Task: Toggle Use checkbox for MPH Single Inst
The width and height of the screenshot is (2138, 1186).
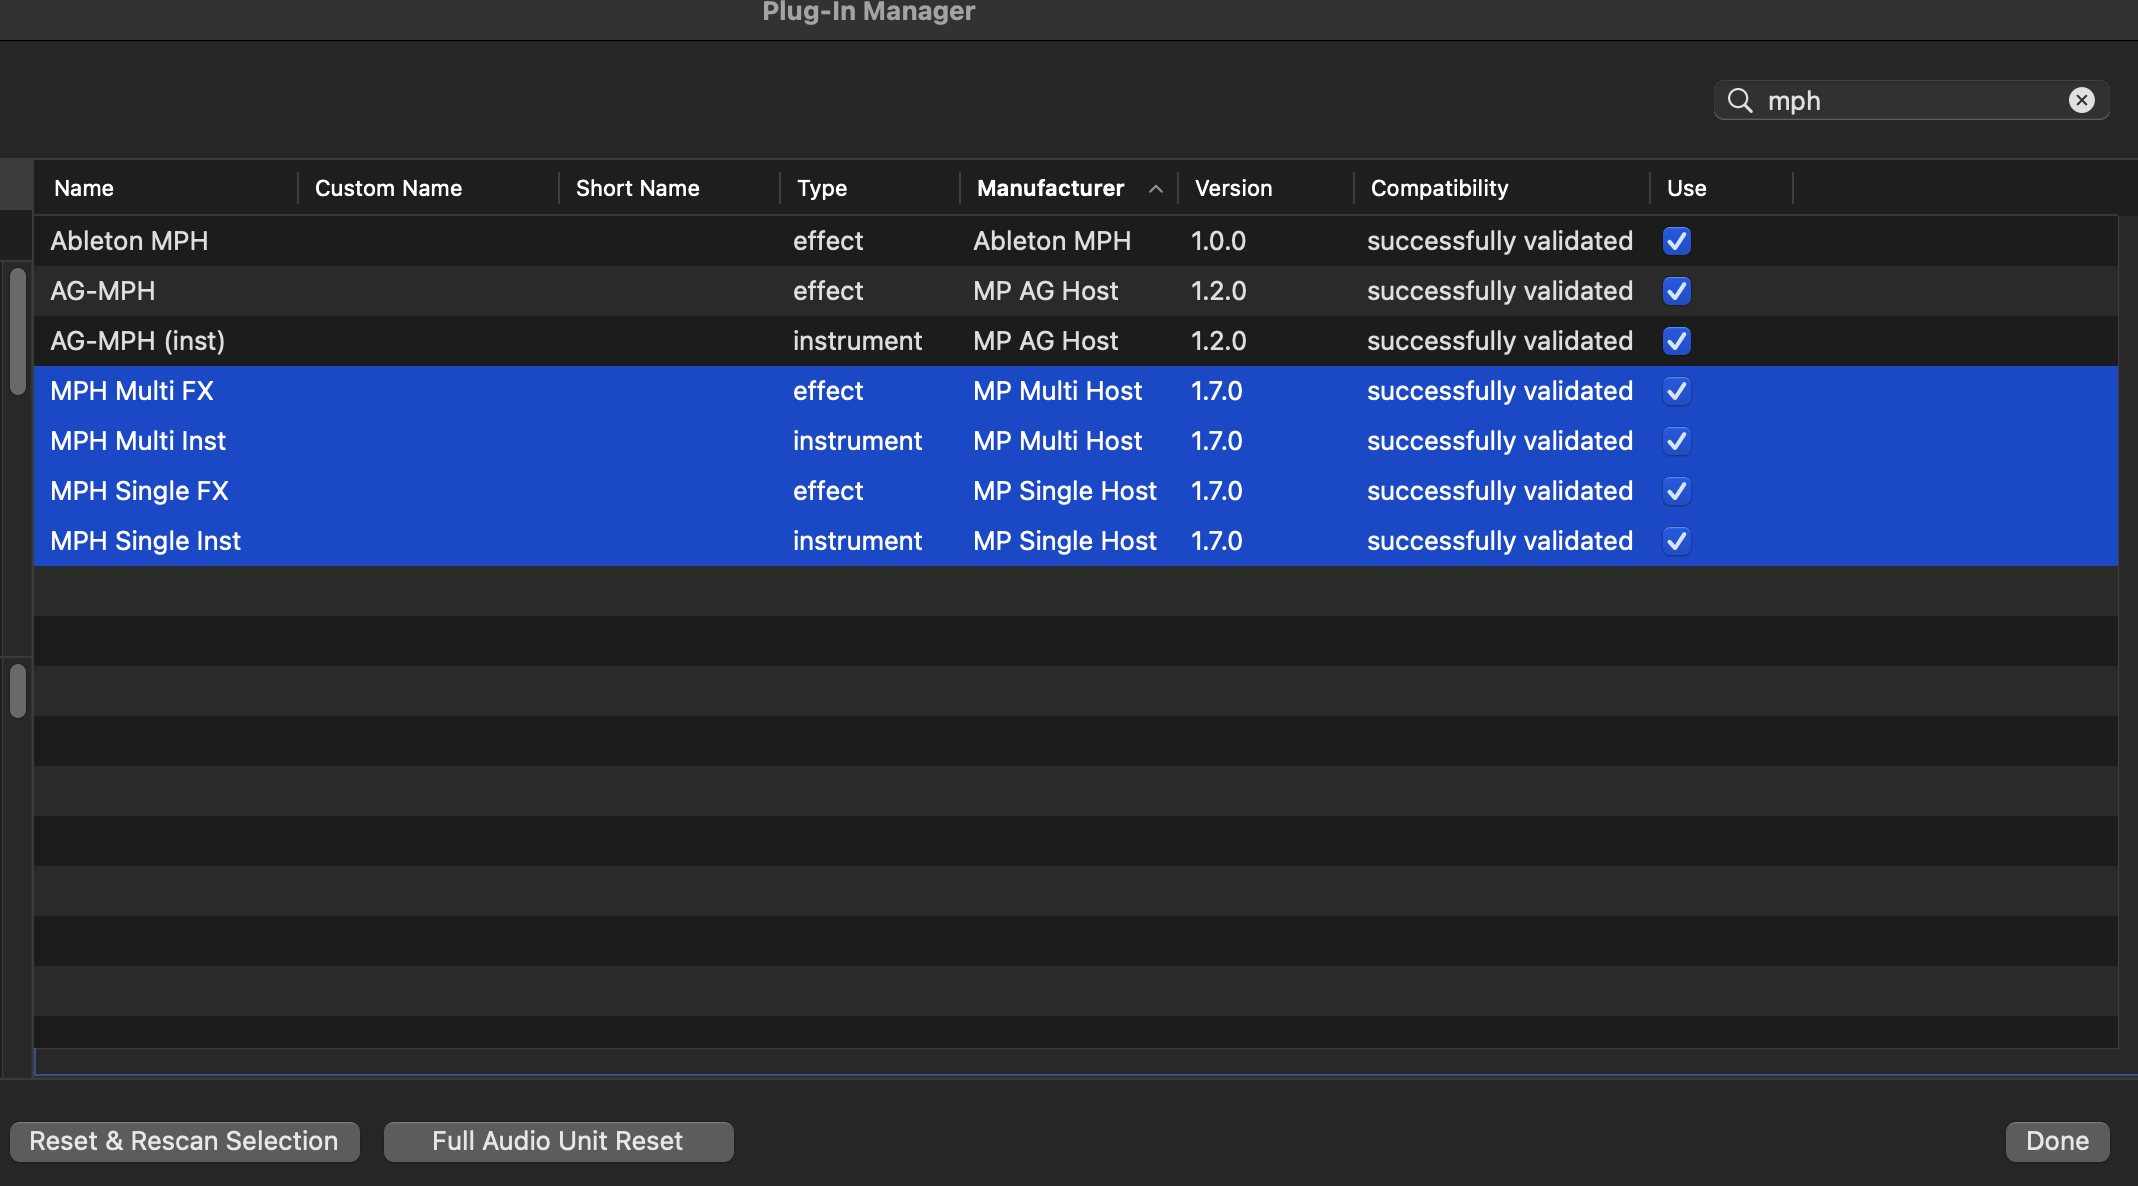Action: pos(1676,541)
